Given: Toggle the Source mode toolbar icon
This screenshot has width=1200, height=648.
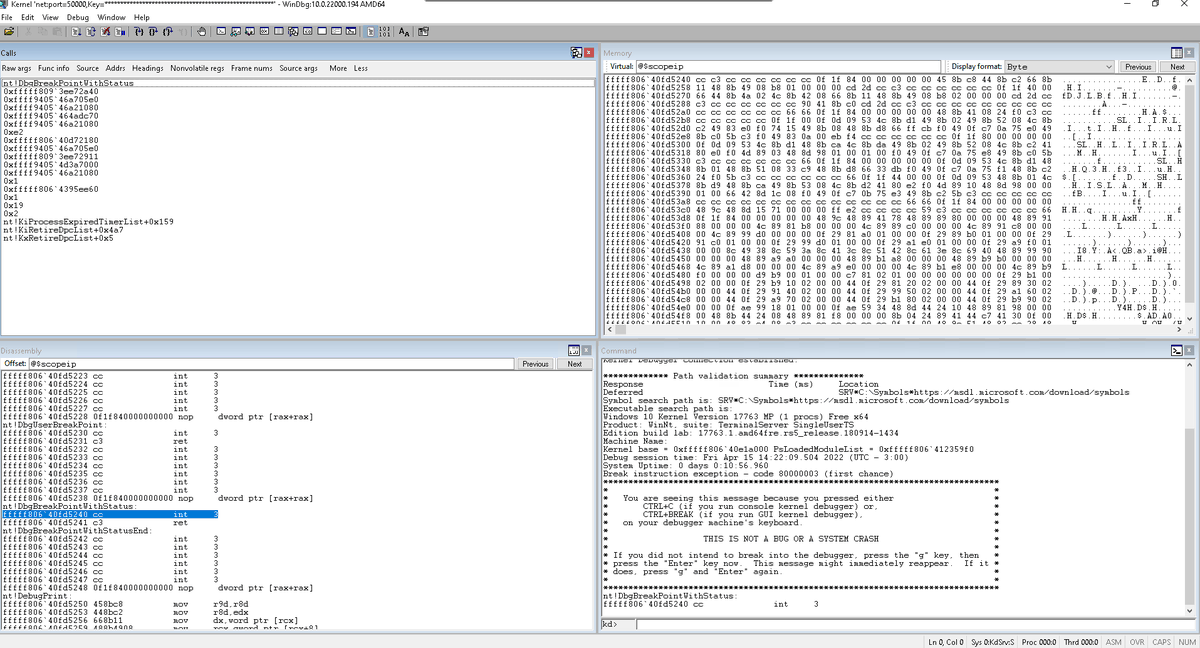Looking at the screenshot, I should click(368, 31).
